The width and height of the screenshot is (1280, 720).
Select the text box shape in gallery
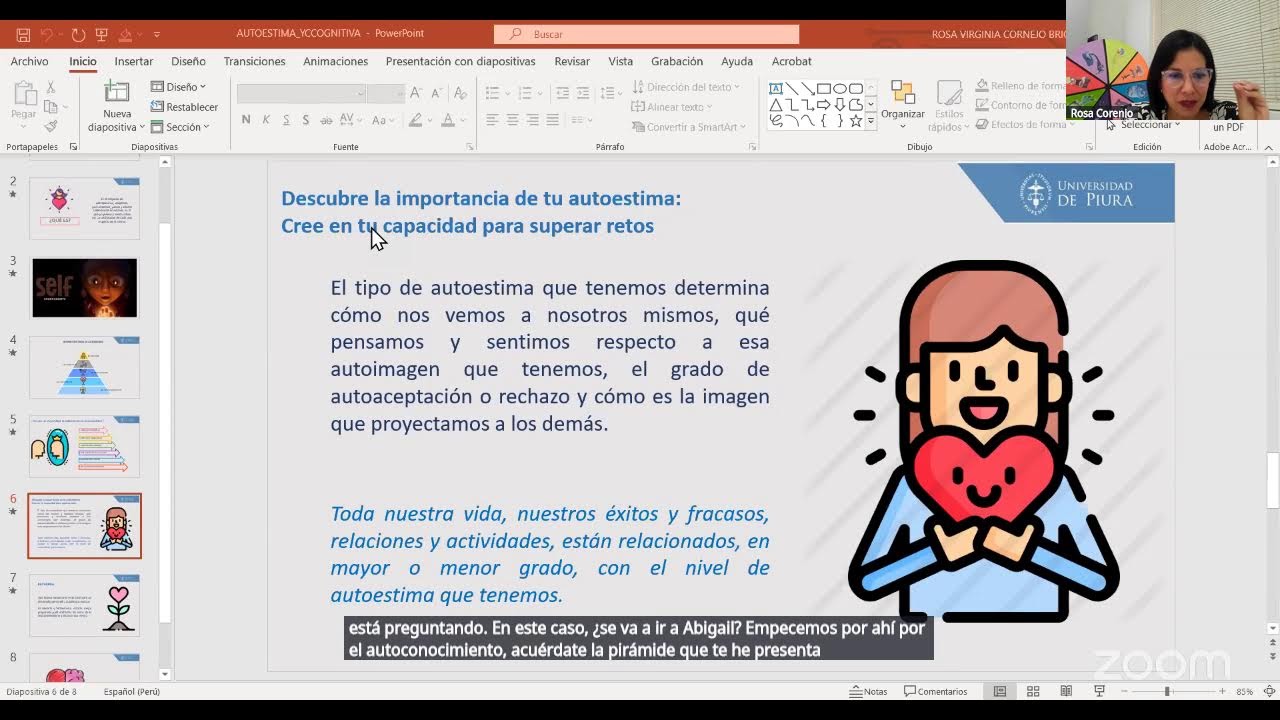pyautogui.click(x=775, y=88)
